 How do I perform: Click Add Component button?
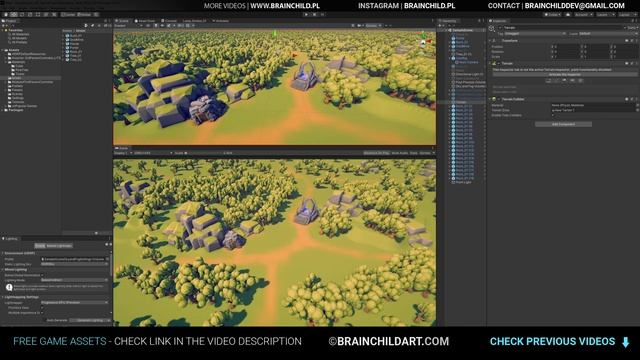563,124
